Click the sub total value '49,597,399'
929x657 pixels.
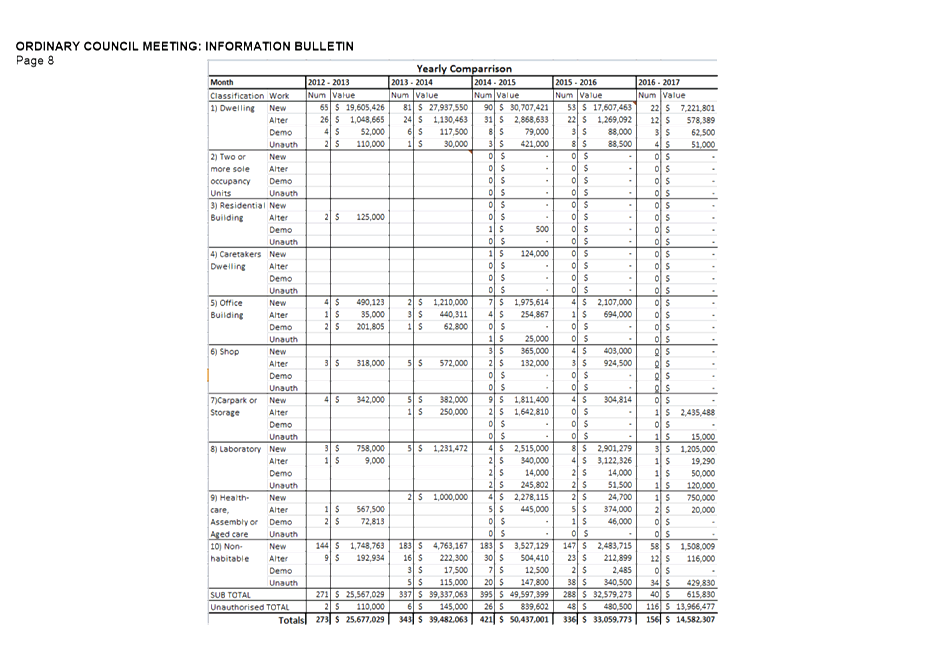click(x=529, y=594)
